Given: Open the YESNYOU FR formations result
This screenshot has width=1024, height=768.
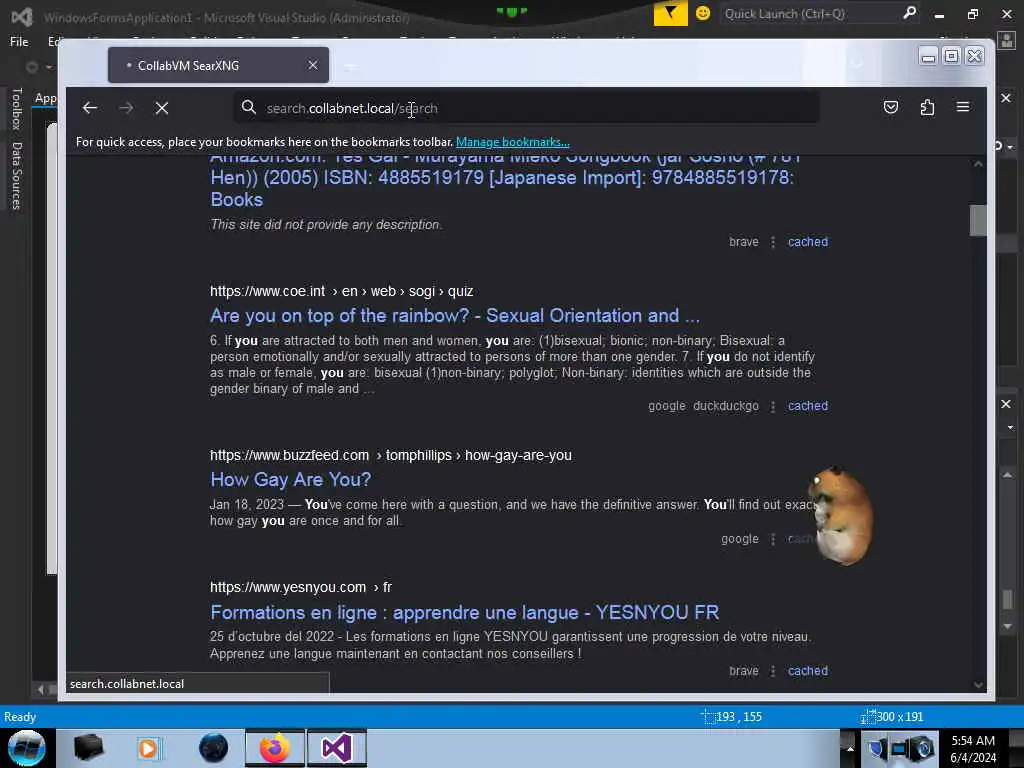Looking at the screenshot, I should (x=464, y=613).
